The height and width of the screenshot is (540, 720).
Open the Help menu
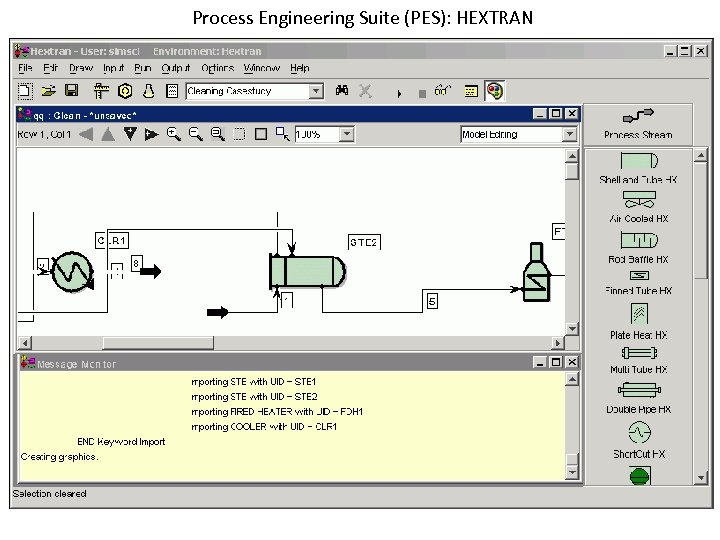(x=299, y=68)
